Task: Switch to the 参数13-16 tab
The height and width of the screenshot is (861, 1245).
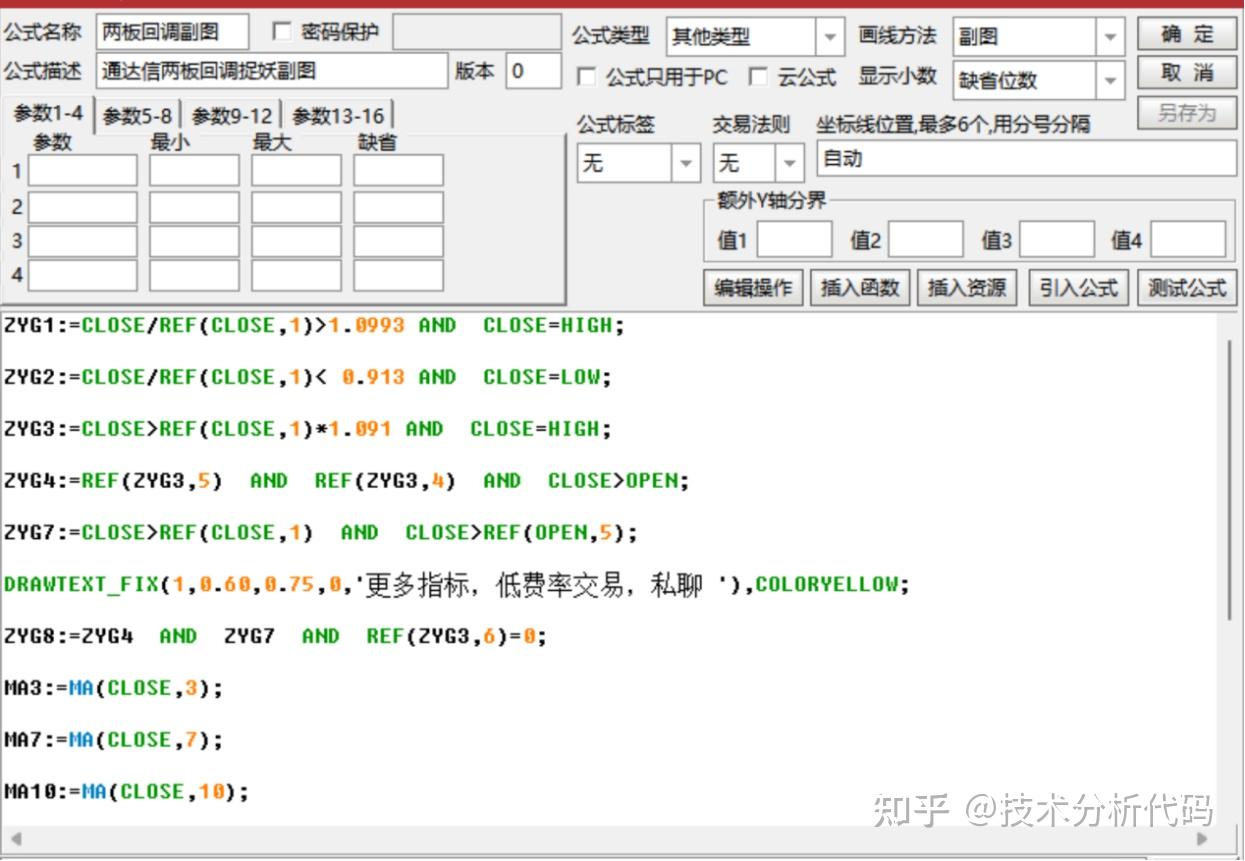Action: [x=338, y=116]
